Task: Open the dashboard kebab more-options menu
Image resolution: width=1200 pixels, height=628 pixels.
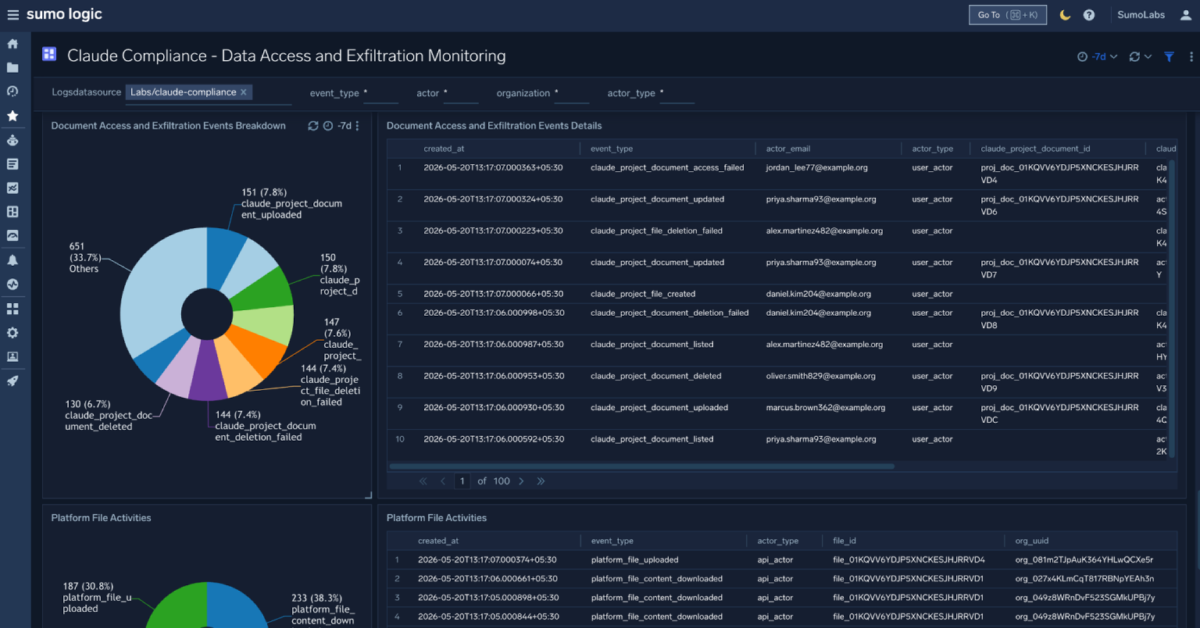Action: [x=1191, y=57]
